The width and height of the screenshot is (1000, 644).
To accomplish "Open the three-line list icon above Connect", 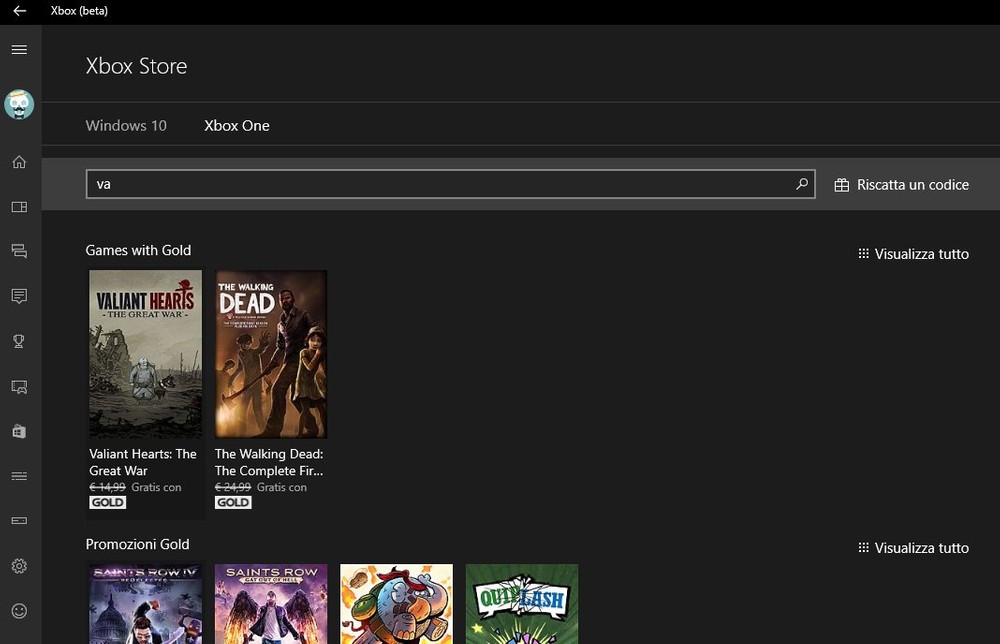I will point(19,476).
